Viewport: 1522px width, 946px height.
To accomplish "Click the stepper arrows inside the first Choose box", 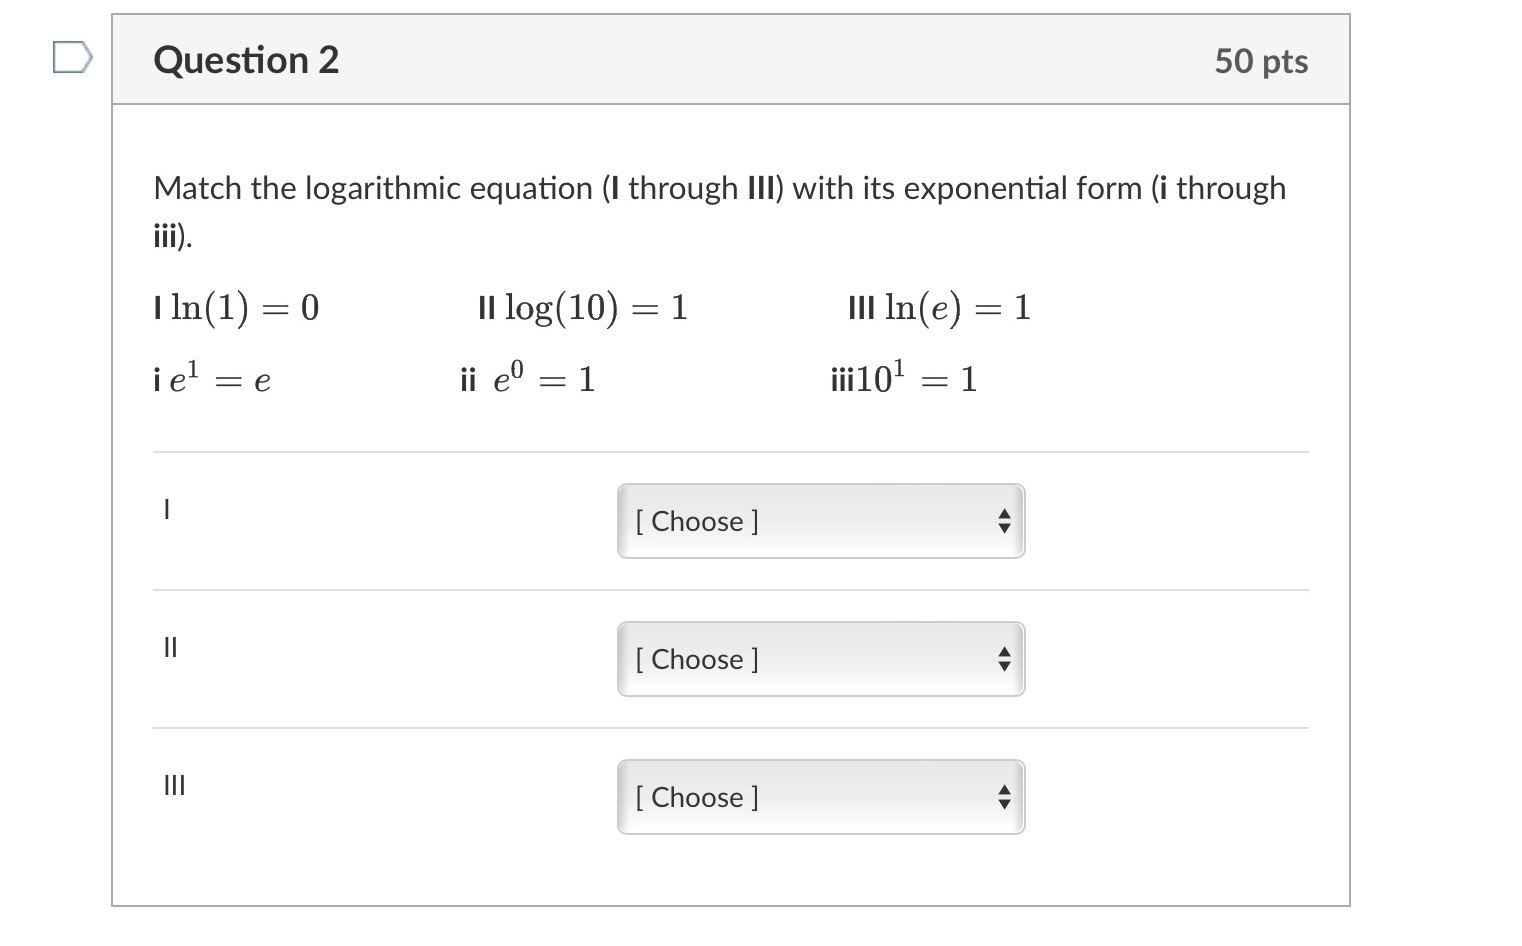I will 1003,521.
